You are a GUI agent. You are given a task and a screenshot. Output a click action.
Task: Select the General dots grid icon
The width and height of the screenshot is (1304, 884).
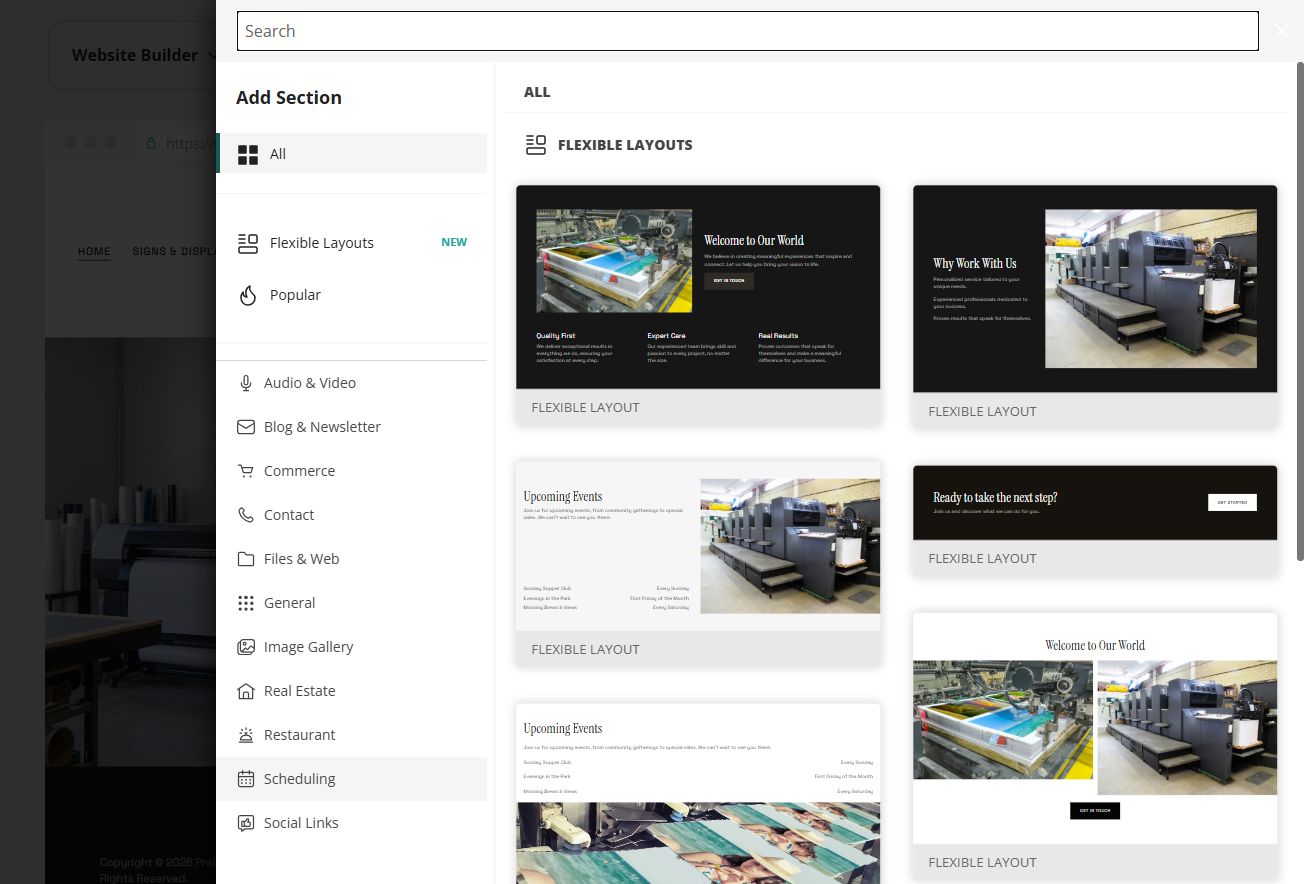pos(246,603)
